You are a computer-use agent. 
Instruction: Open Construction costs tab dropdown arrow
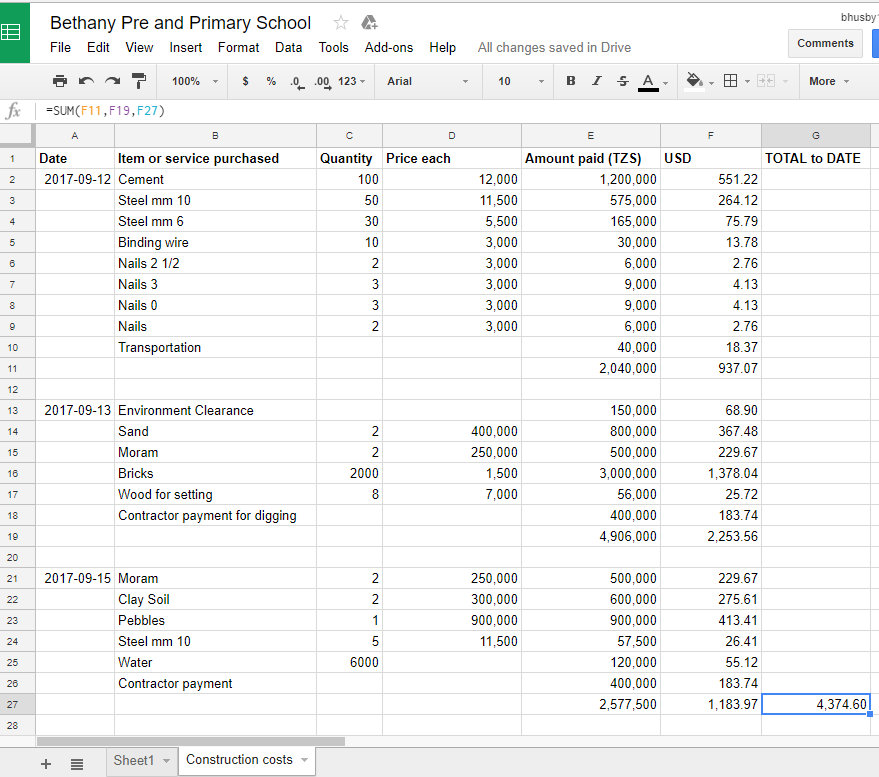pos(304,760)
